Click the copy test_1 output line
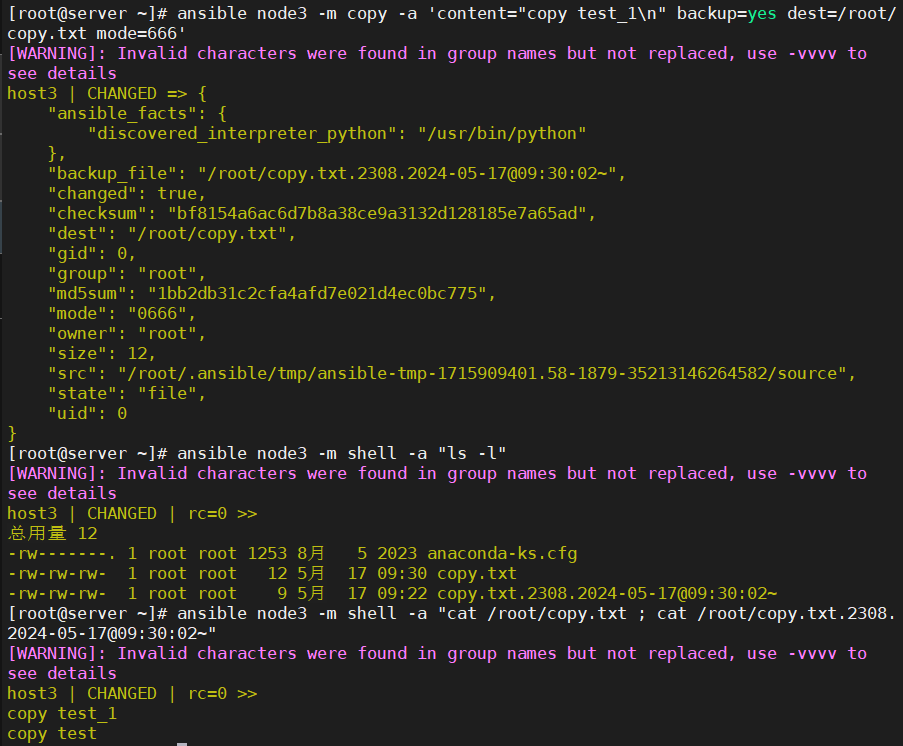Screen dimensions: 903x746 pyautogui.click(x=60, y=713)
